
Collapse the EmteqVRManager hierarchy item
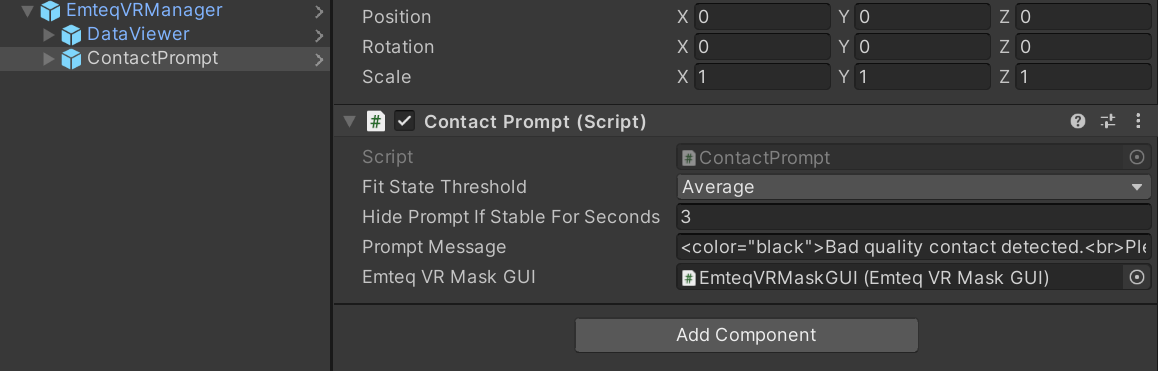[x=28, y=11]
